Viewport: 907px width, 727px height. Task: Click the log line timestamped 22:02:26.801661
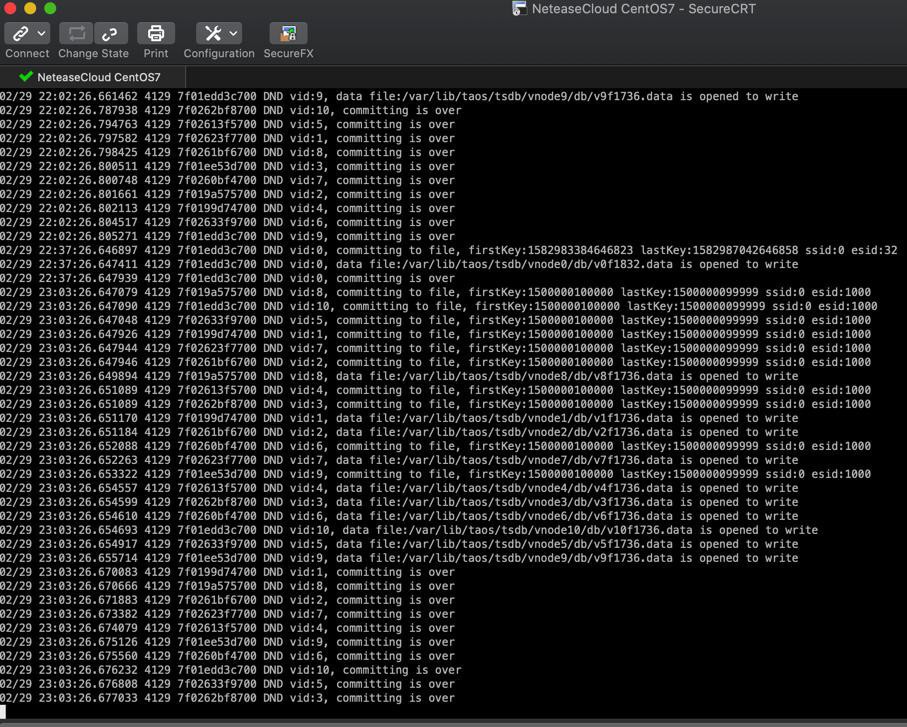coord(227,194)
